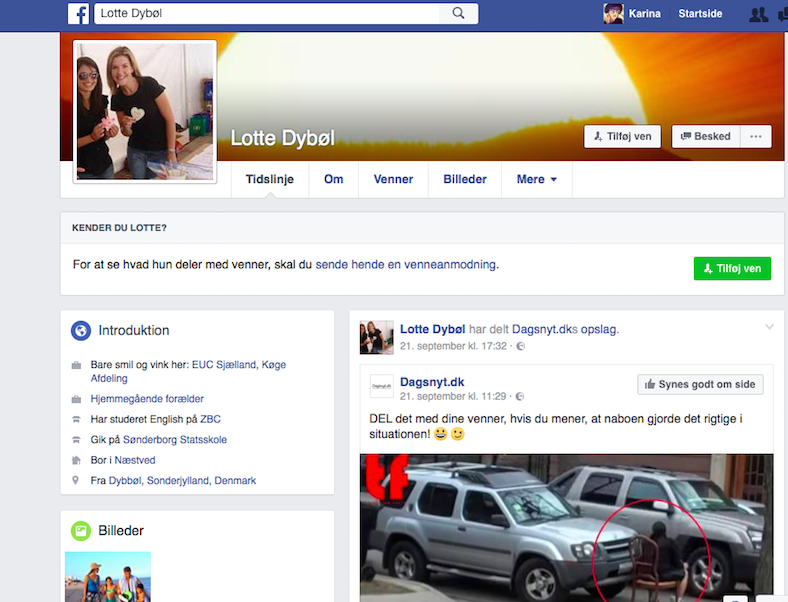This screenshot has width=788, height=602.
Task: Open the Venner tab
Action: click(x=393, y=179)
